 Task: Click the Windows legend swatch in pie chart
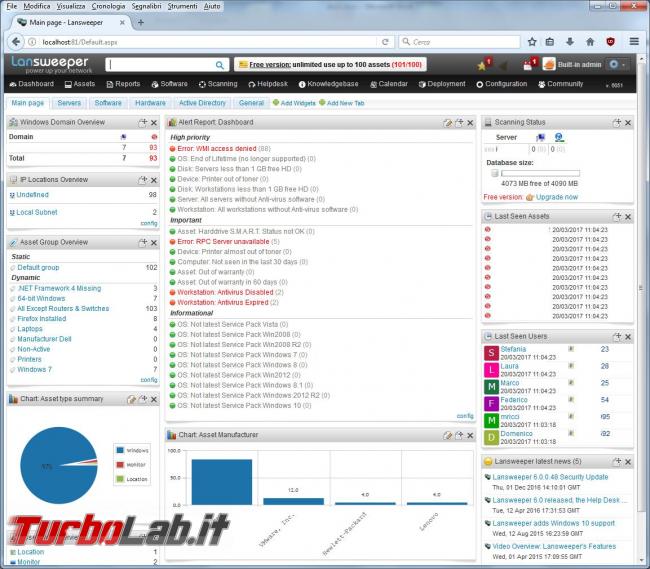pyautogui.click(x=120, y=450)
